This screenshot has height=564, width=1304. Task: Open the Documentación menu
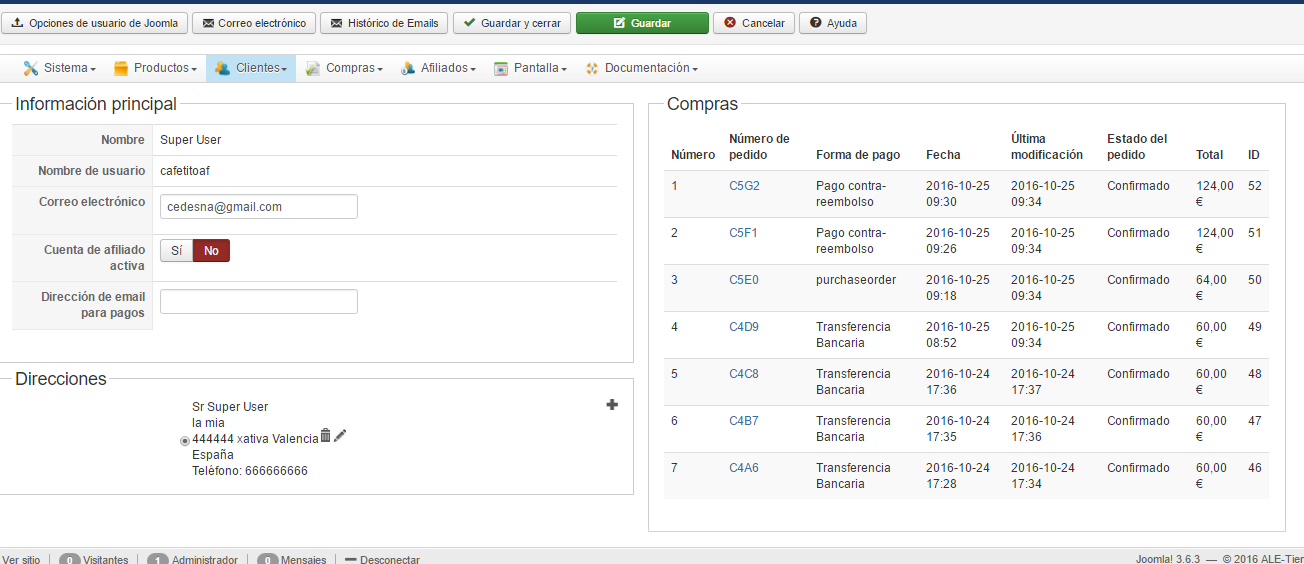pyautogui.click(x=641, y=69)
